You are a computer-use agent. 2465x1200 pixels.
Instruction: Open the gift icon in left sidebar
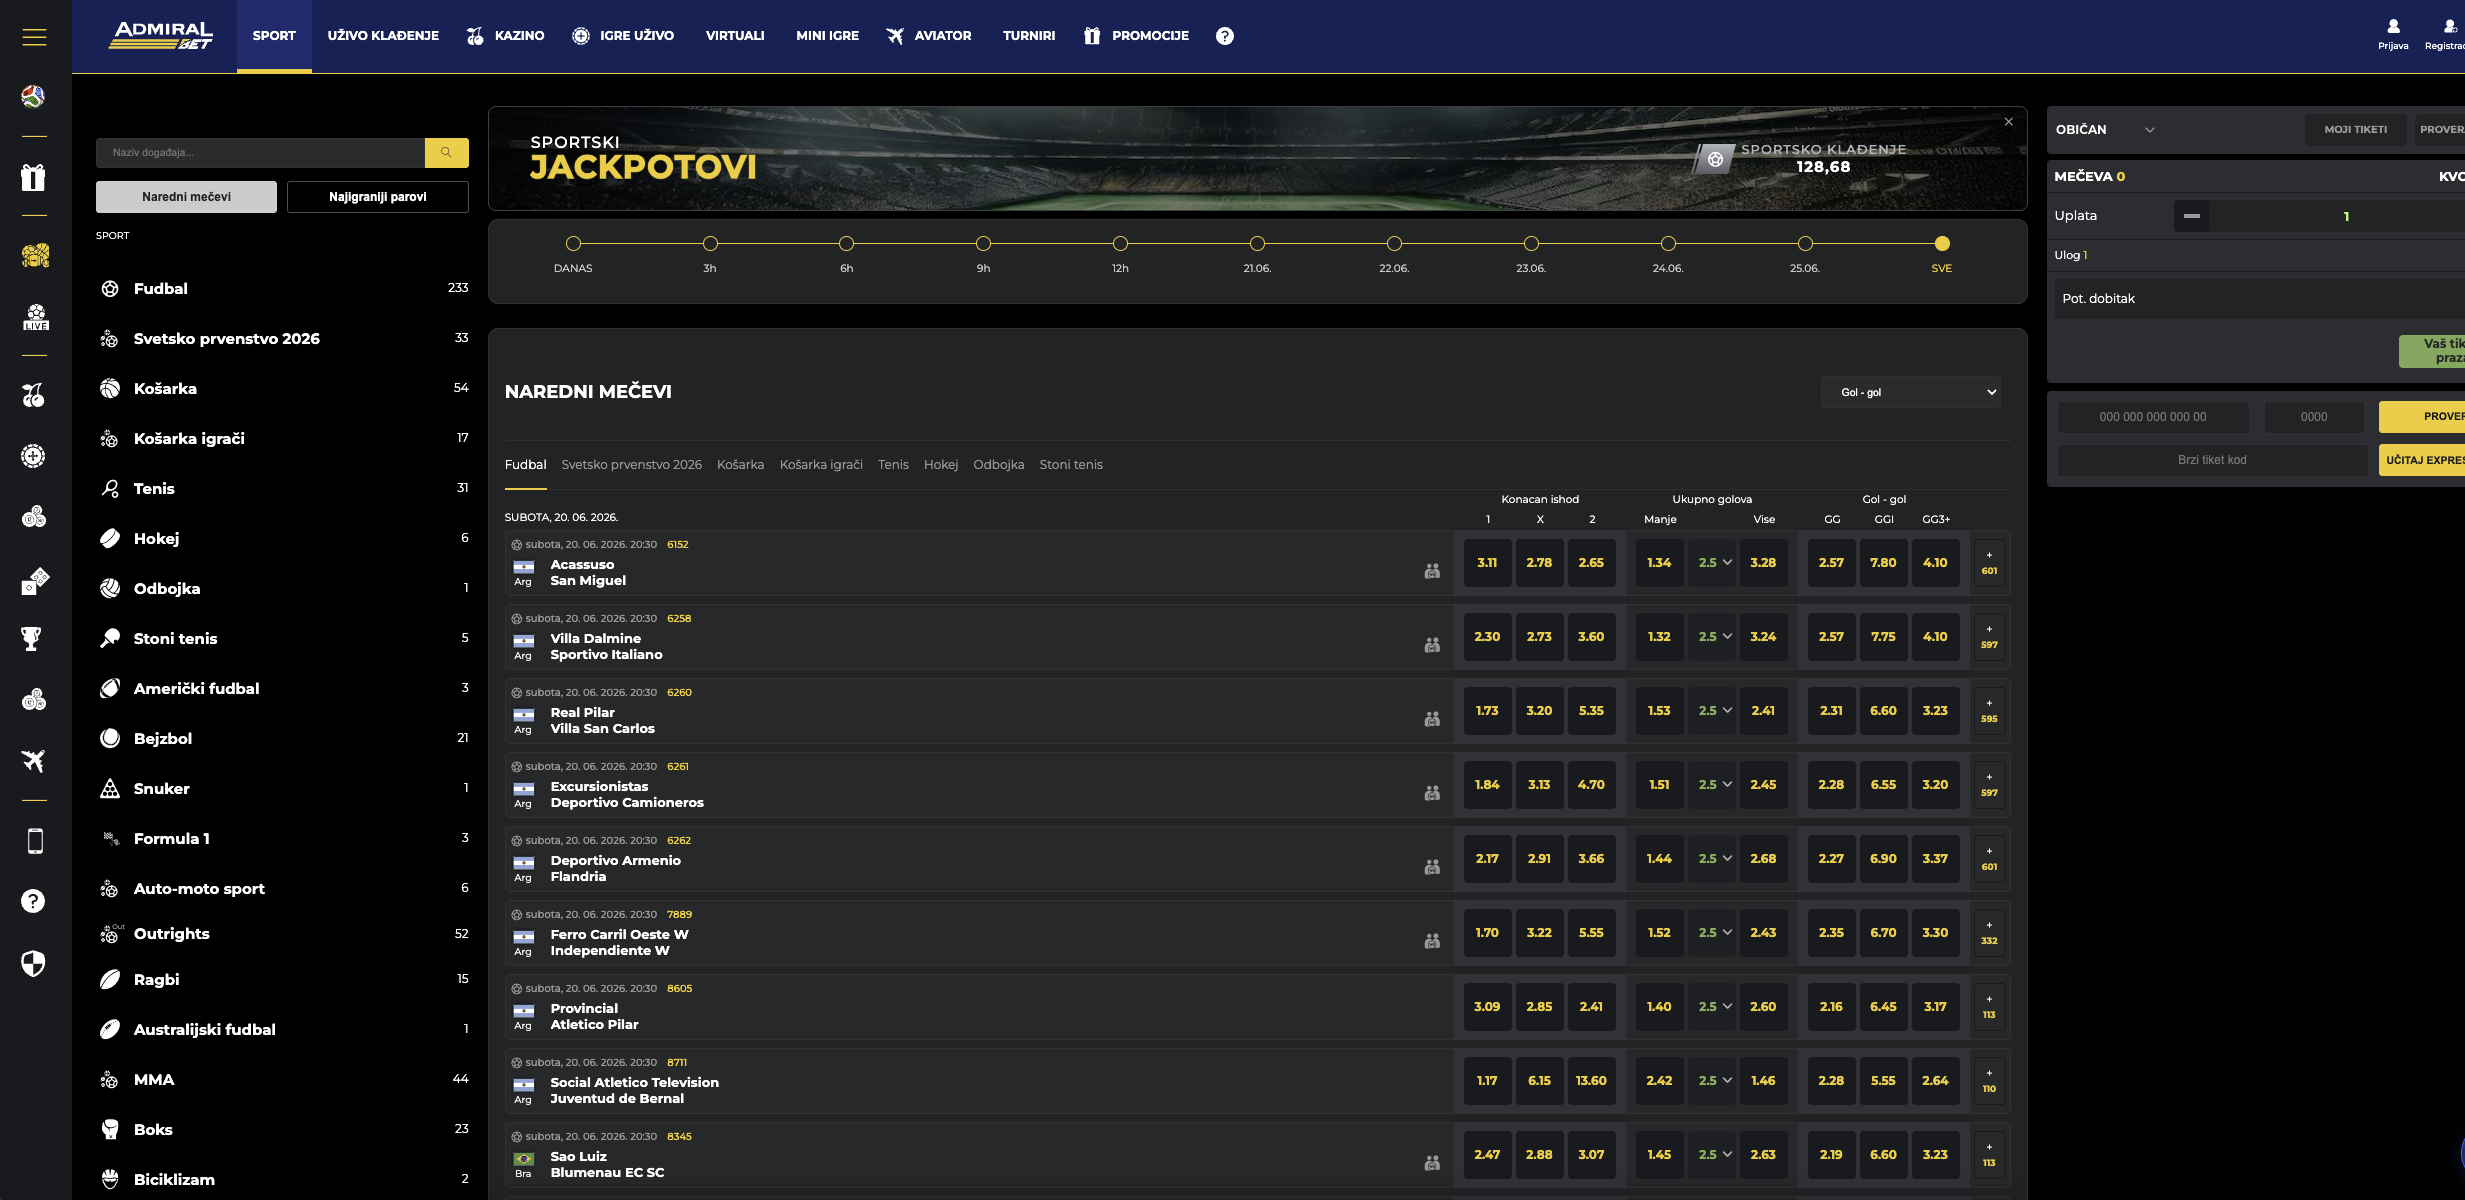pos(34,177)
